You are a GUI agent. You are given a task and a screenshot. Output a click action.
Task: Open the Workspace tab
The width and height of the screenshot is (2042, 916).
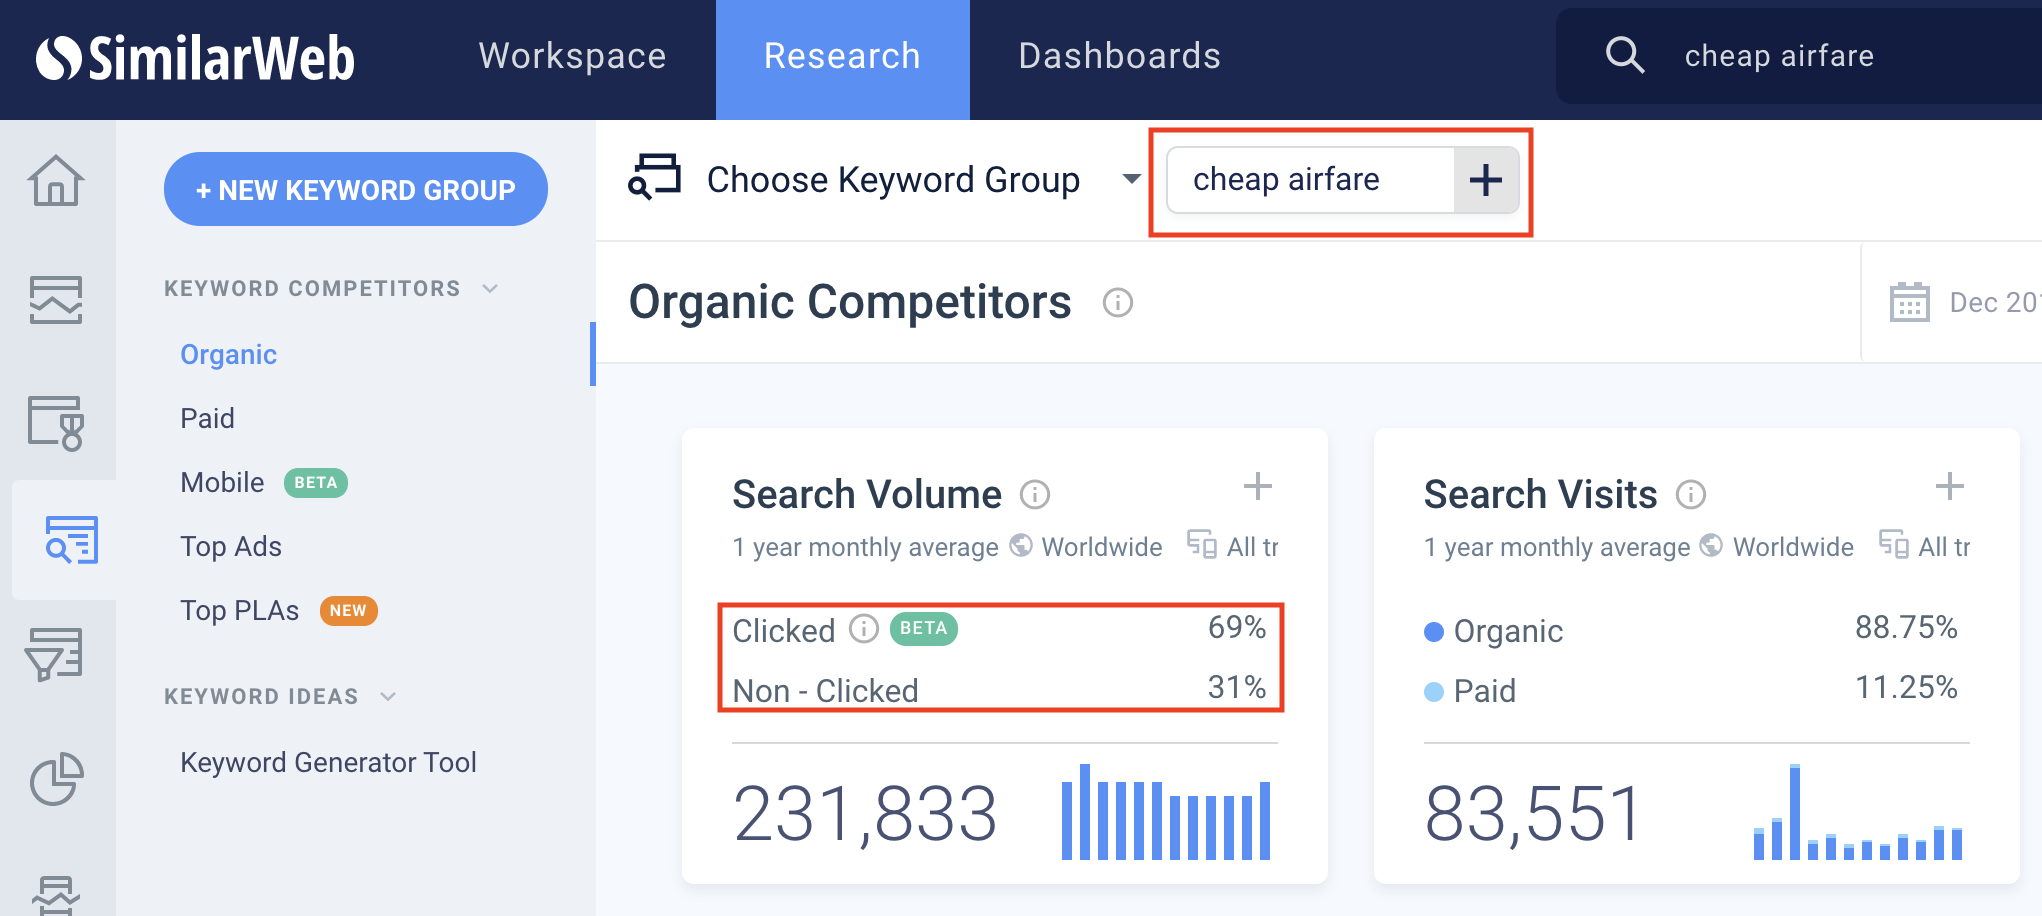(572, 56)
